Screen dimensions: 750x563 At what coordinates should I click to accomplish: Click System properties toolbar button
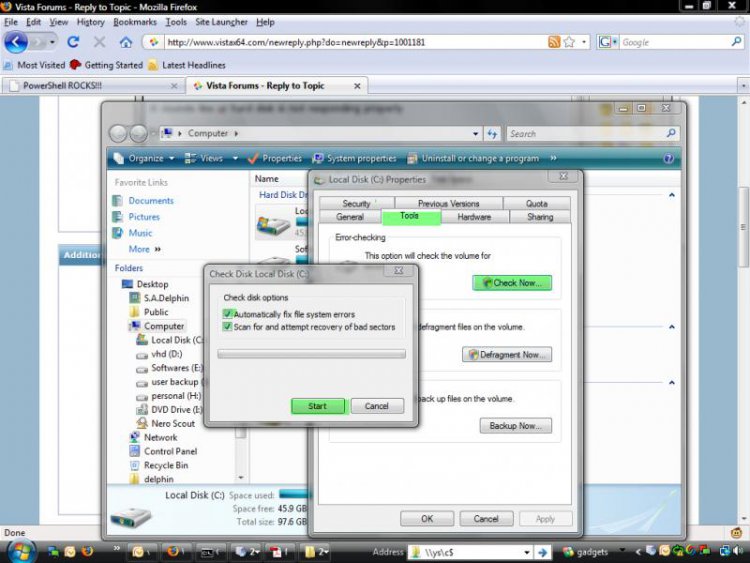coord(354,158)
